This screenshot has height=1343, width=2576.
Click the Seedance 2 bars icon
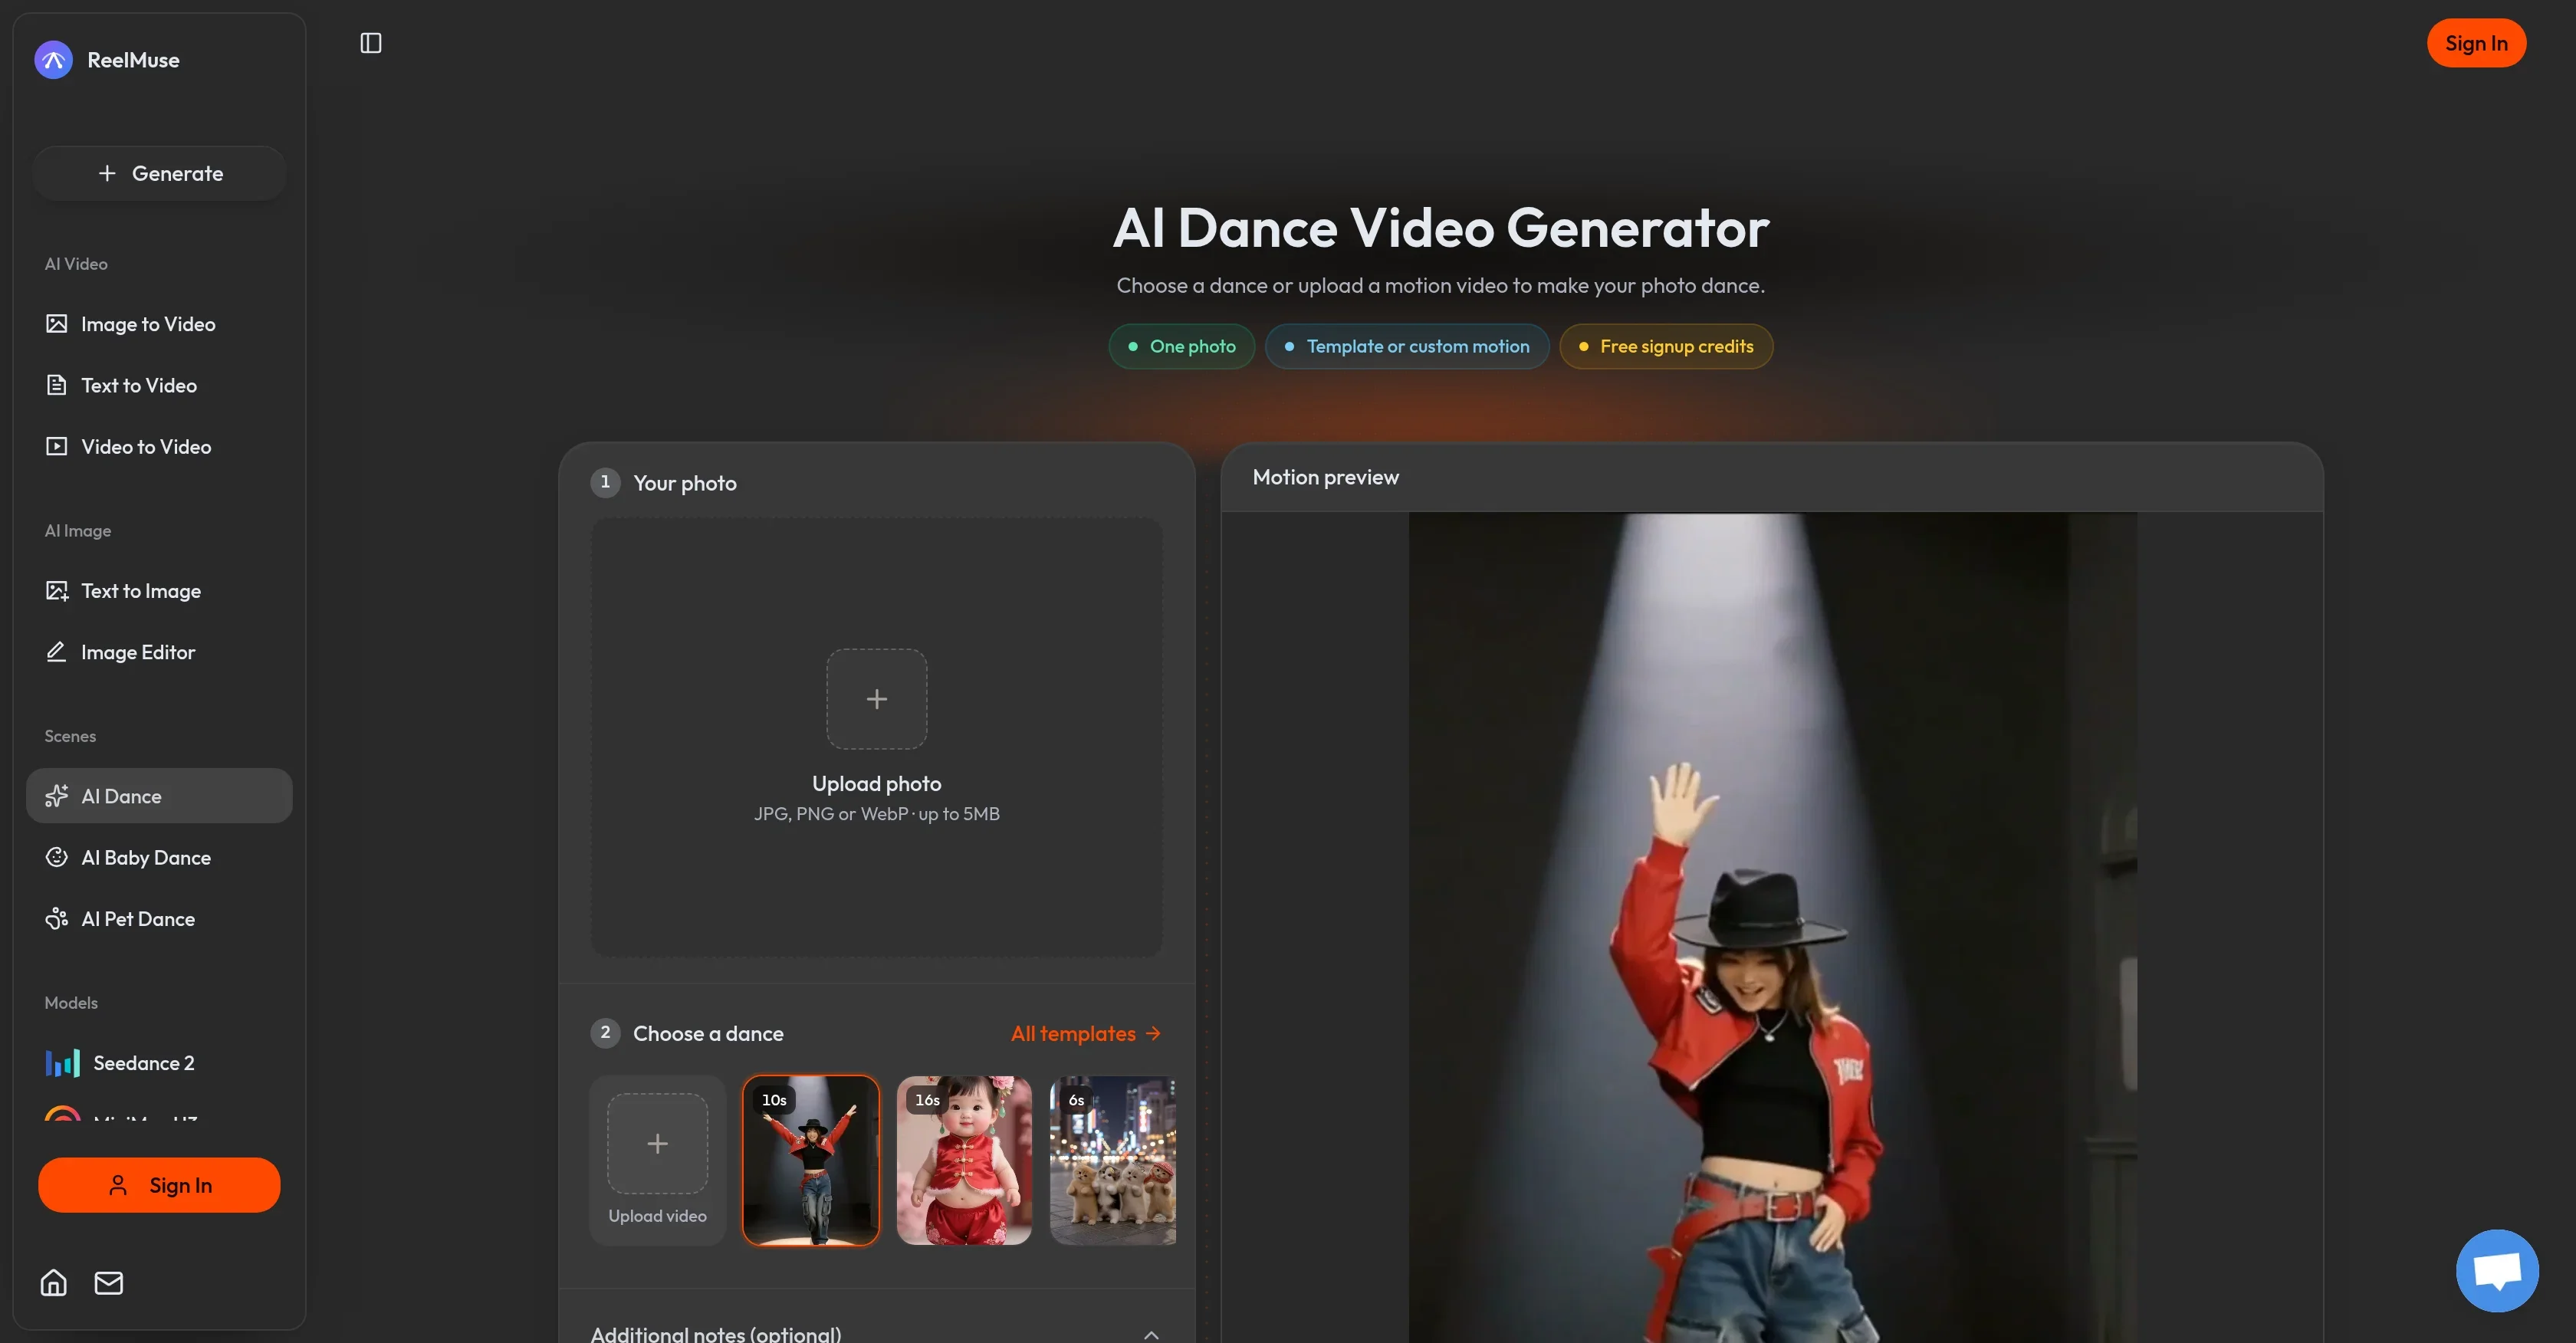[62, 1063]
